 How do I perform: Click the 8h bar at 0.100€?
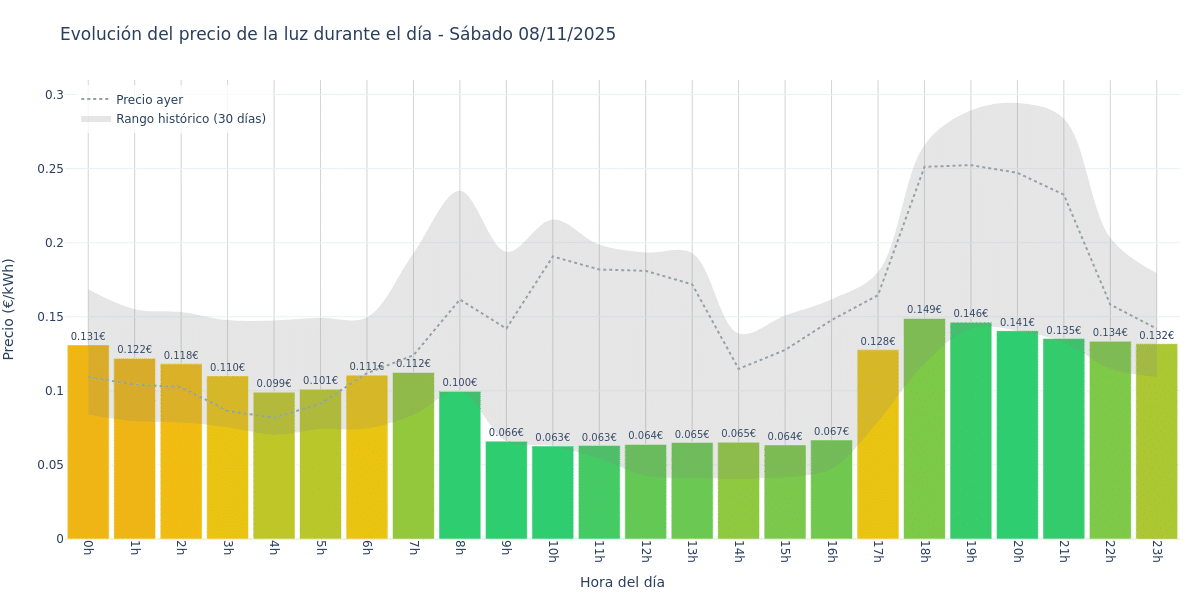[460, 465]
